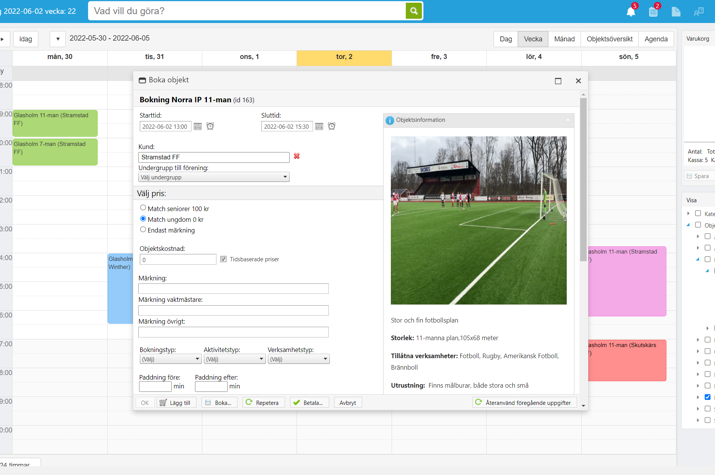The height and width of the screenshot is (475, 715).
Task: Focus the Vad vill du göra search field
Action: tap(247, 11)
